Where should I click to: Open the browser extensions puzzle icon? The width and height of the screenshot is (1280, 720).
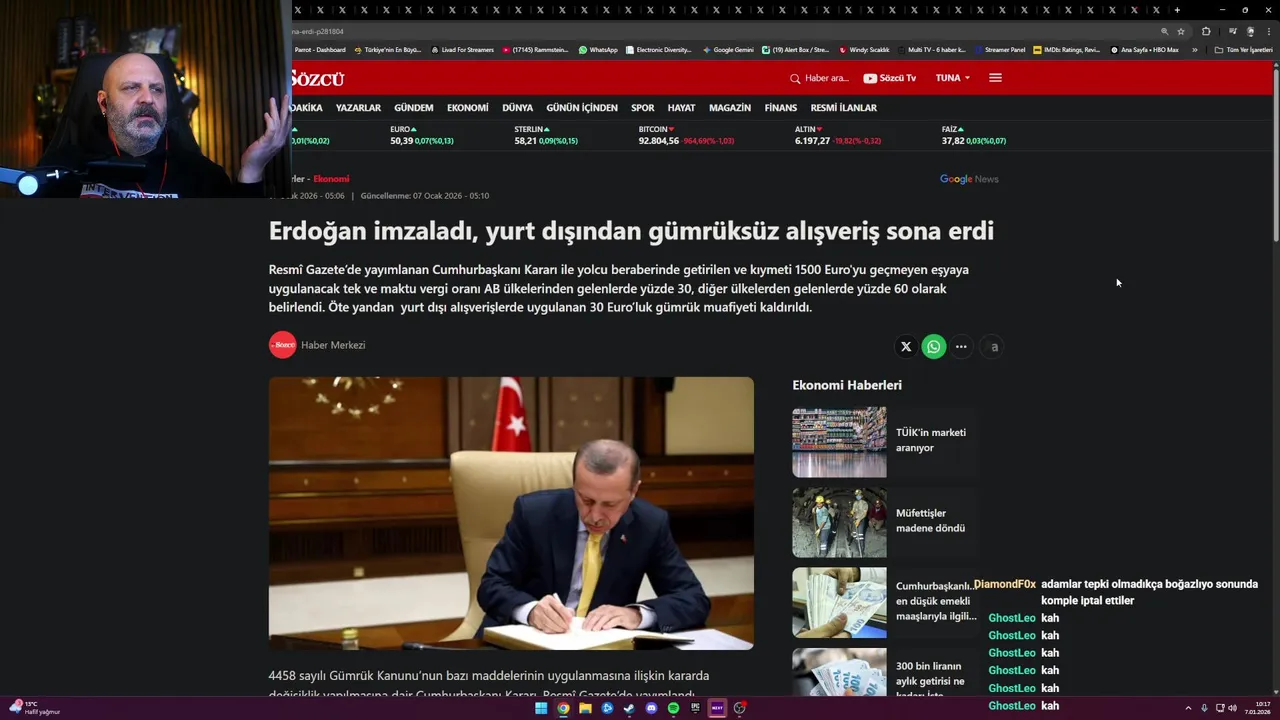tap(1206, 31)
